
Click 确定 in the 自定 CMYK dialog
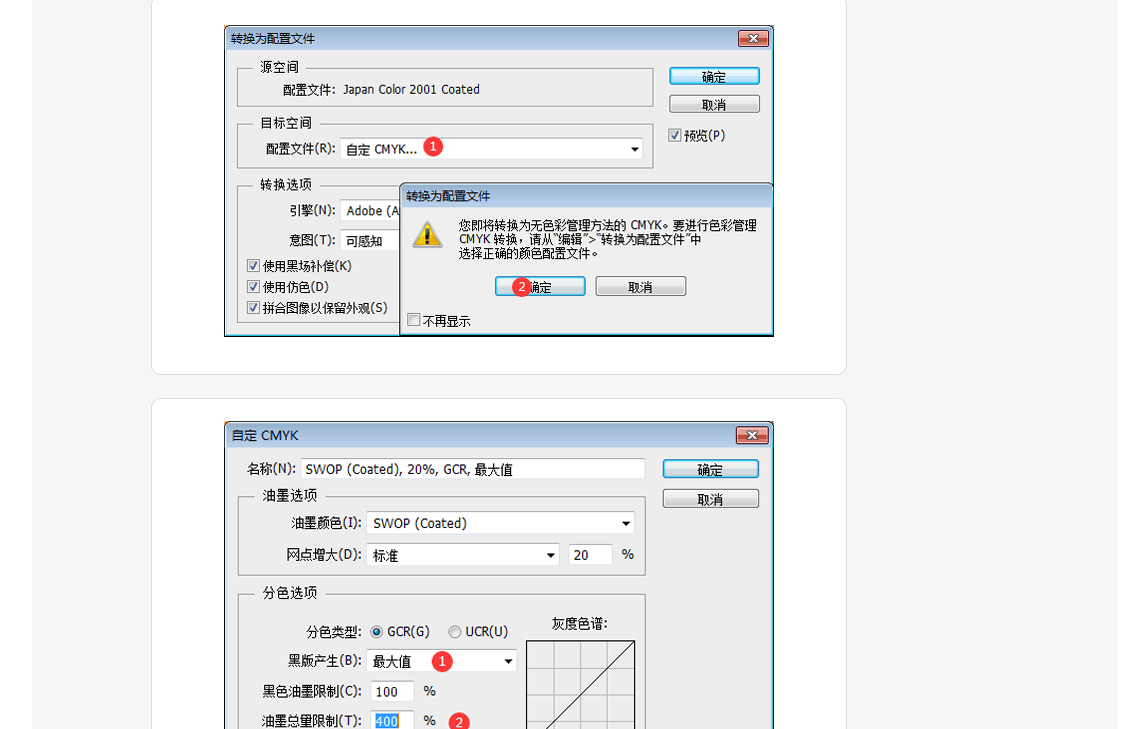710,468
